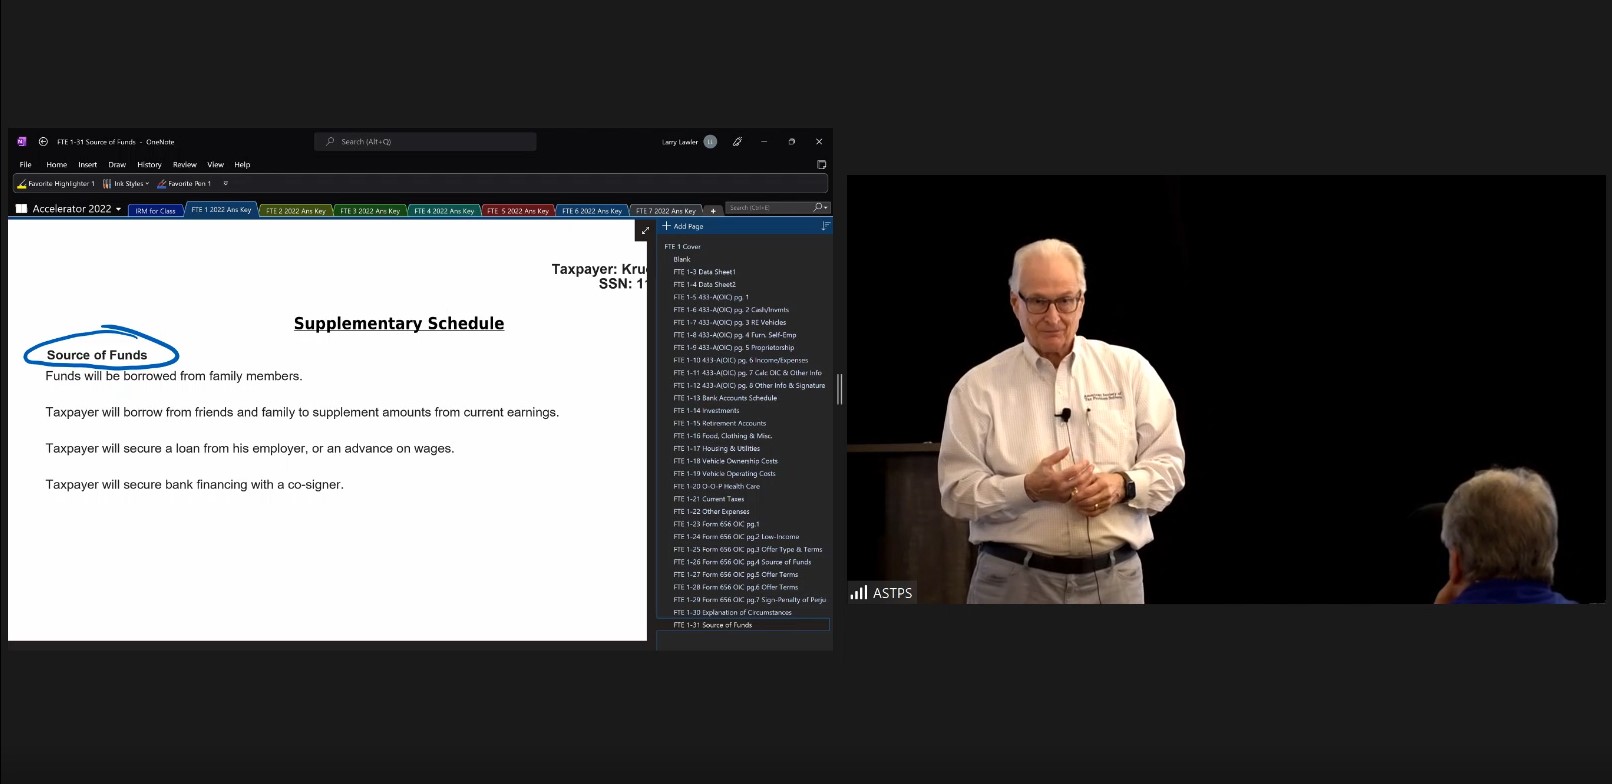Add a new section with plus tab
Viewport: 1612px width, 784px height.
(x=713, y=211)
